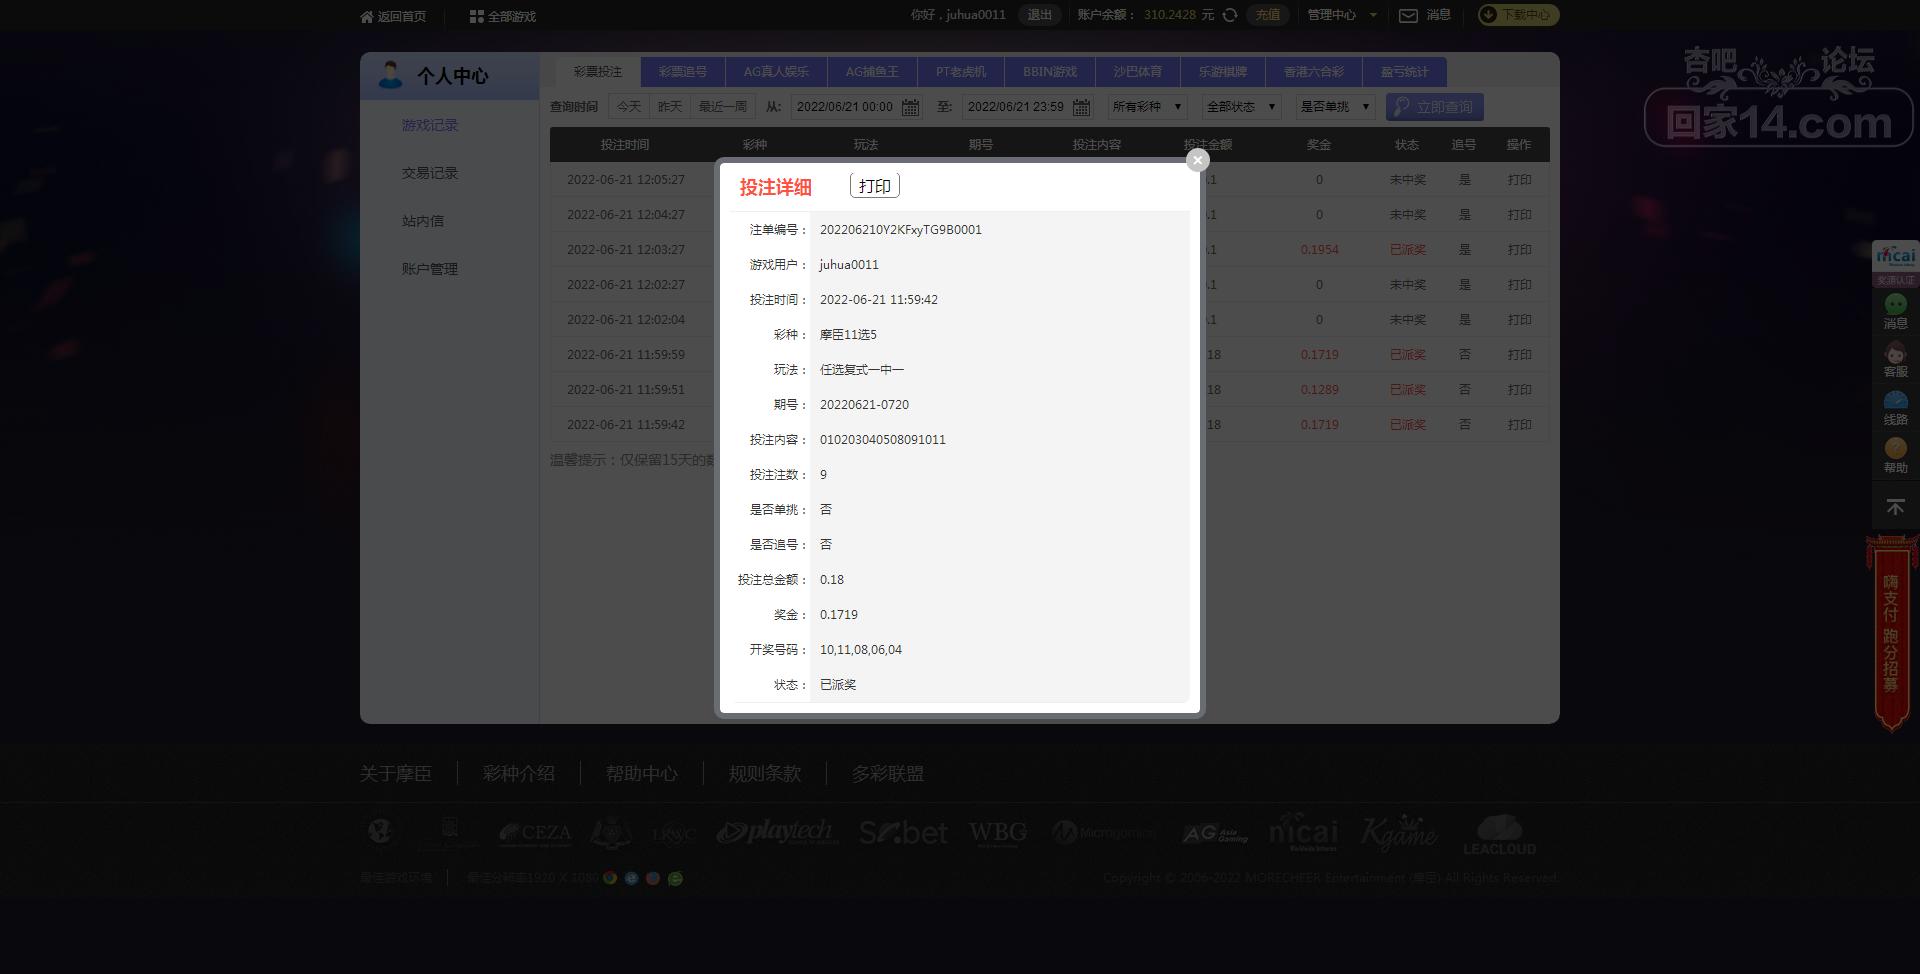This screenshot has width=1920, height=974.
Task: Refresh the account balance icon
Action: pos(1230,15)
